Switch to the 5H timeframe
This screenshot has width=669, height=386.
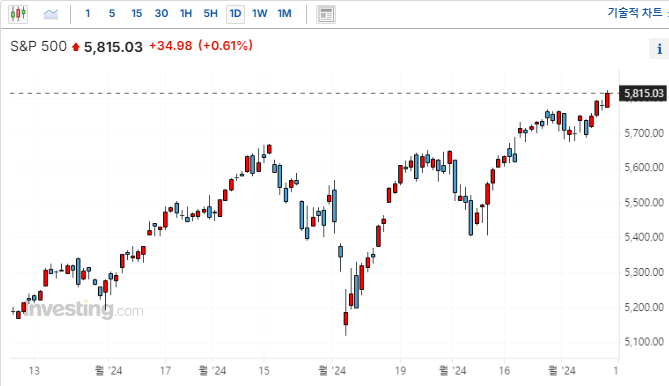[x=210, y=14]
